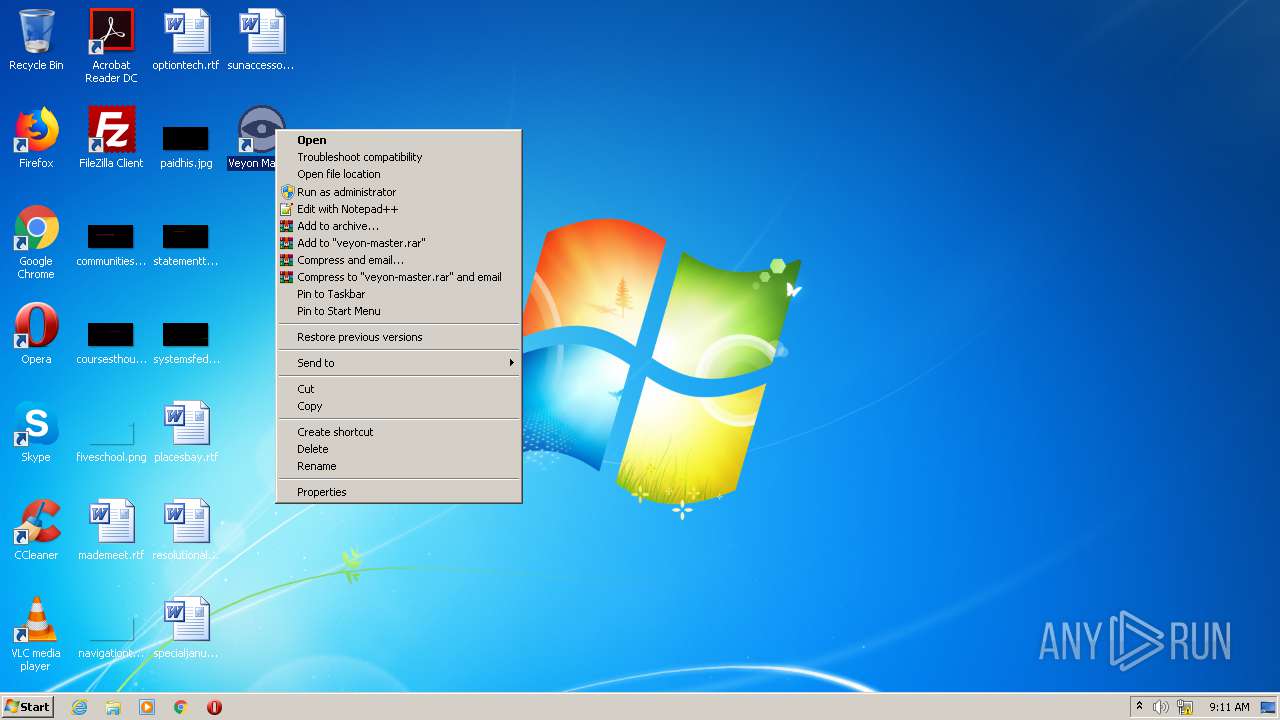
Task: Choose Cut in the context menu
Action: [399, 389]
